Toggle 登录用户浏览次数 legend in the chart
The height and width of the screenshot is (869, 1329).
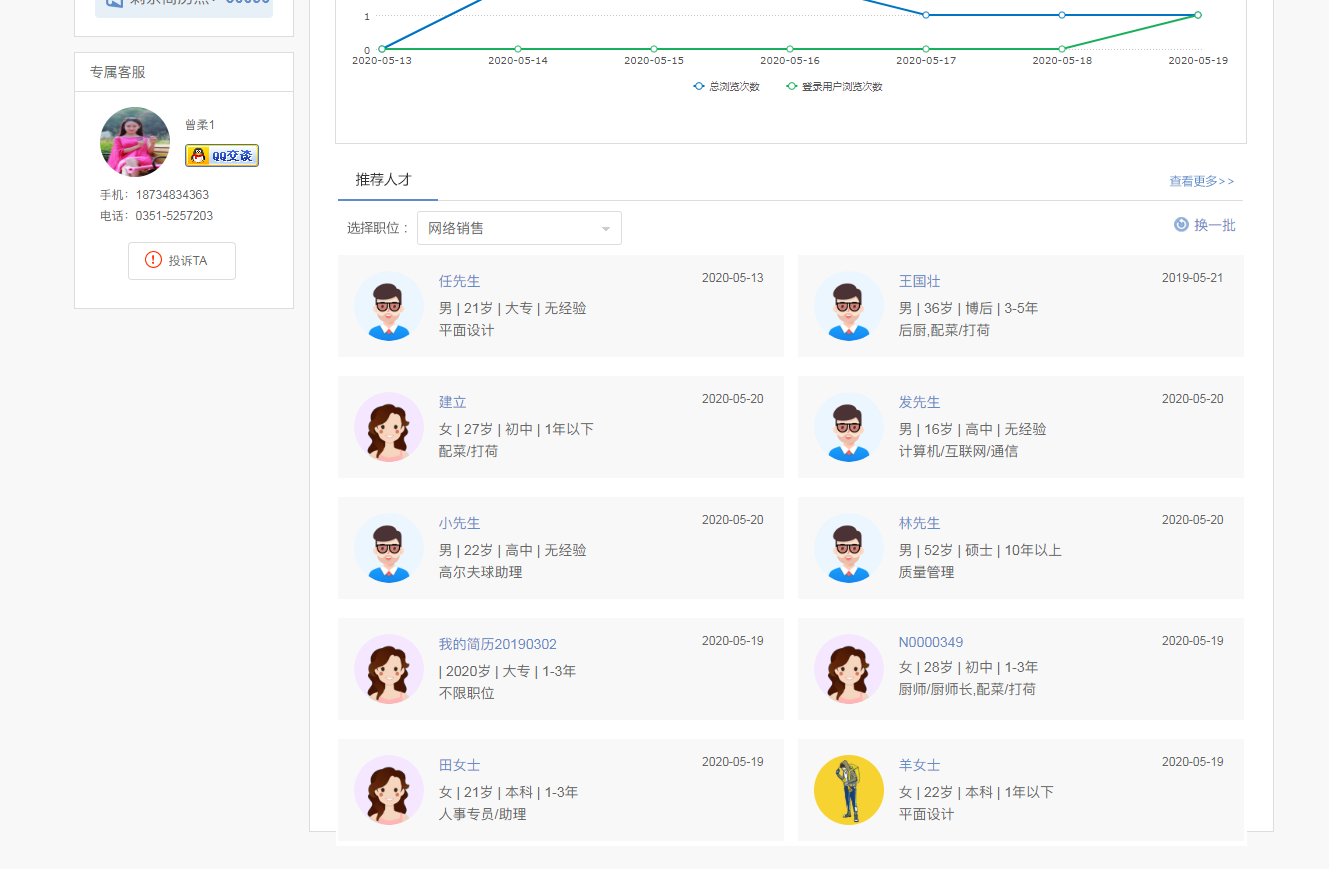pyautogui.click(x=834, y=87)
